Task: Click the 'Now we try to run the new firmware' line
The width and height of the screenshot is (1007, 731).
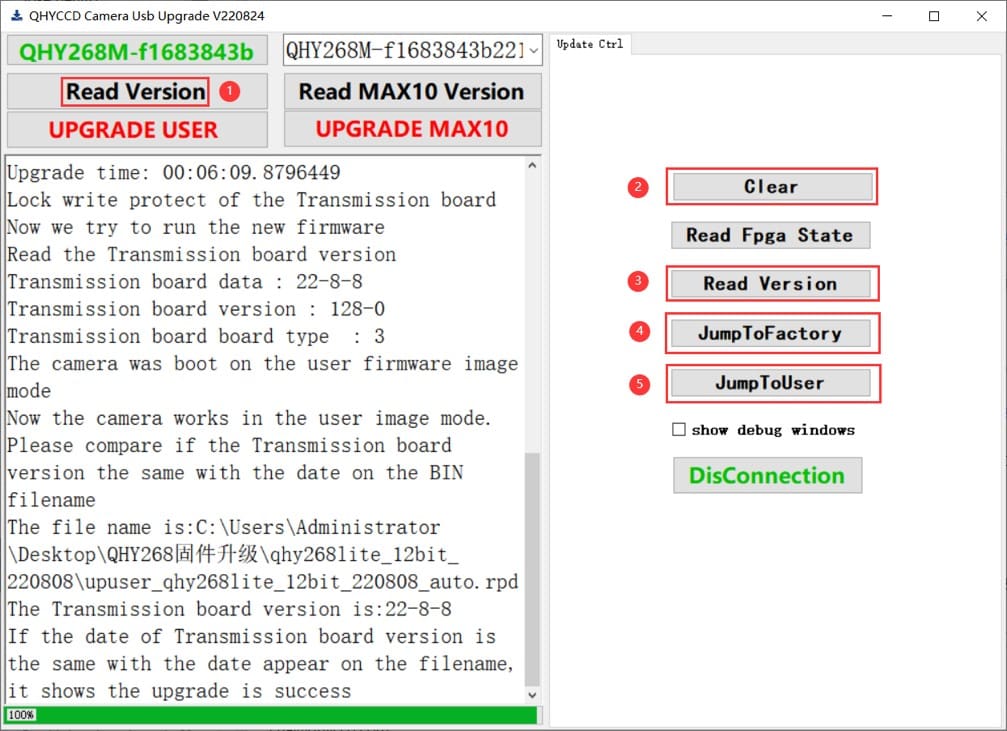Action: tap(196, 227)
